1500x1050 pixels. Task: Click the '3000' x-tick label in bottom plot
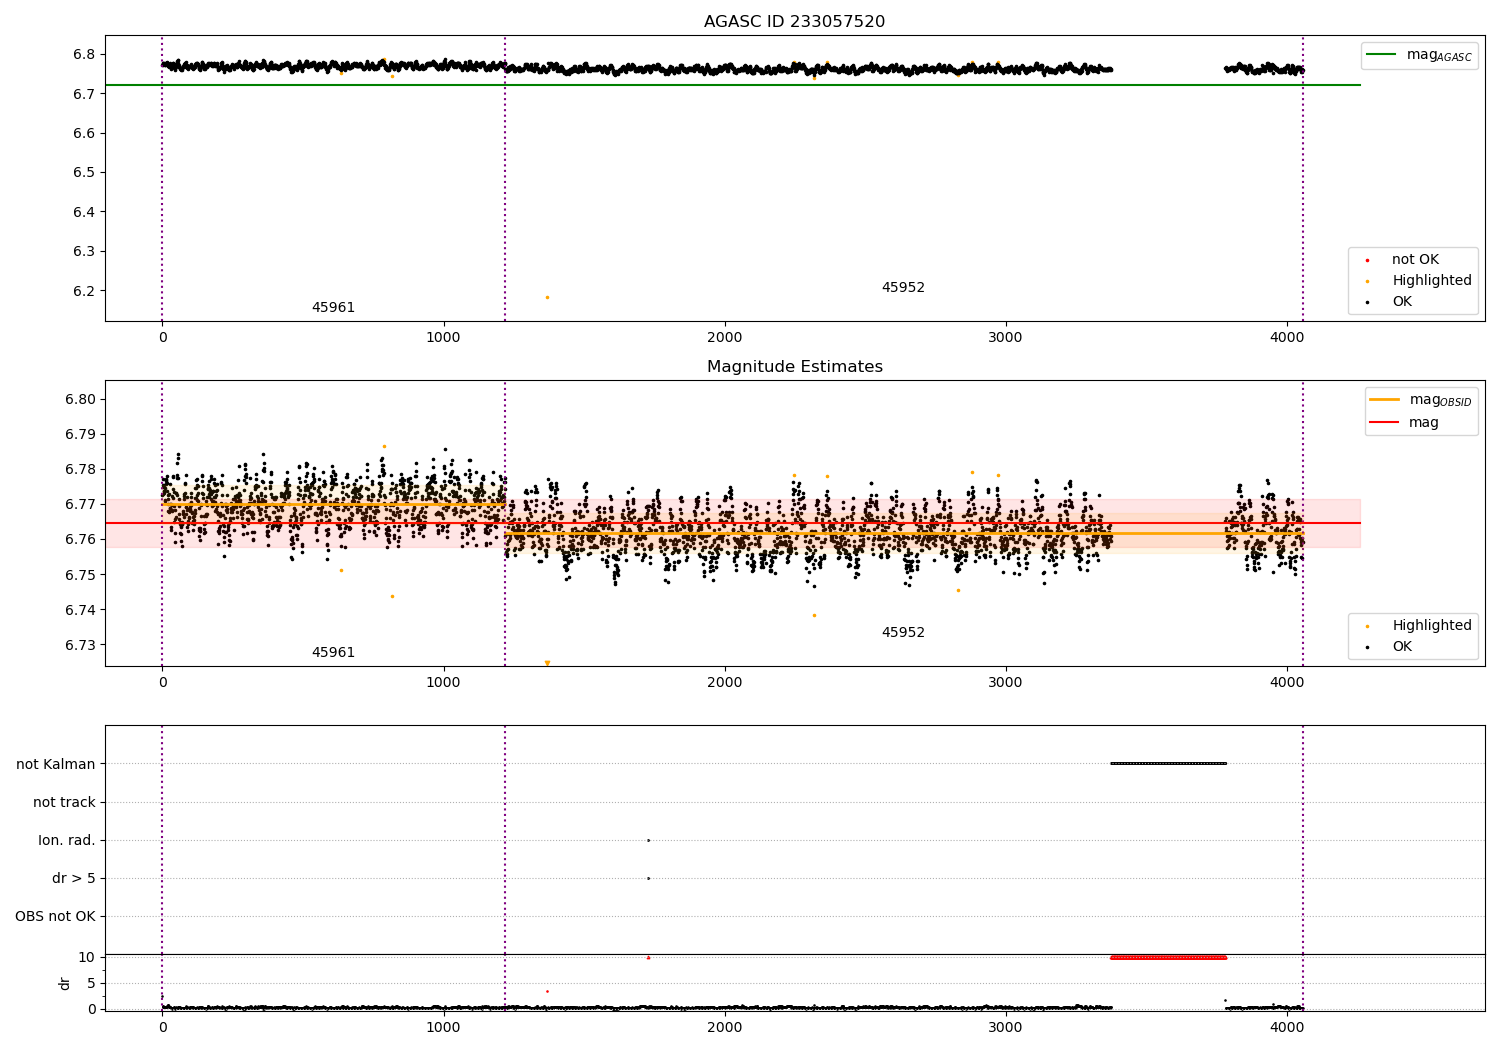tap(1005, 1026)
